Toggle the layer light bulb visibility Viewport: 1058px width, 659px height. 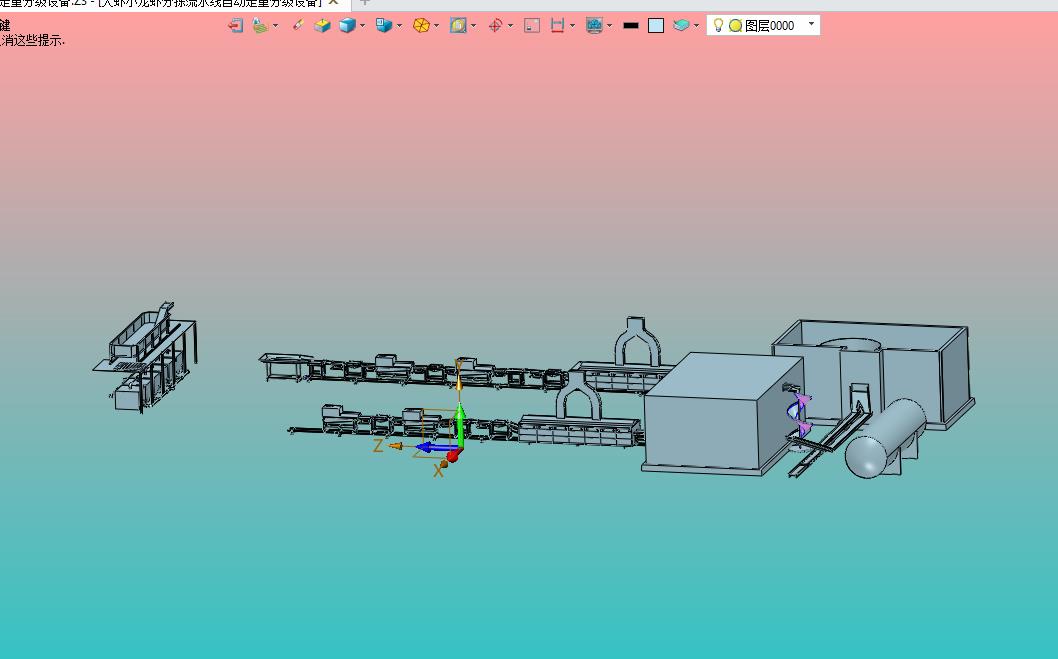719,26
